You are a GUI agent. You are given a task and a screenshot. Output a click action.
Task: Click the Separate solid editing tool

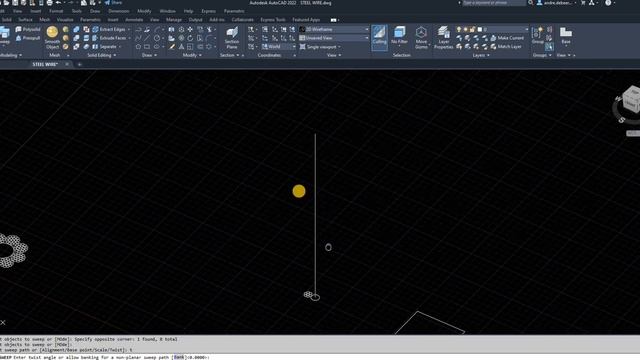(104, 47)
